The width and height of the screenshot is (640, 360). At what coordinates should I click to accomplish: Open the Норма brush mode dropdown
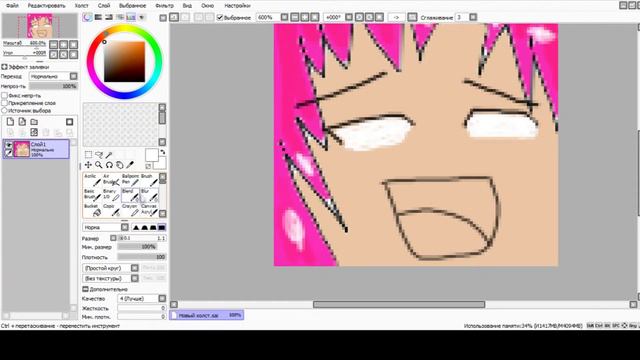coord(106,227)
